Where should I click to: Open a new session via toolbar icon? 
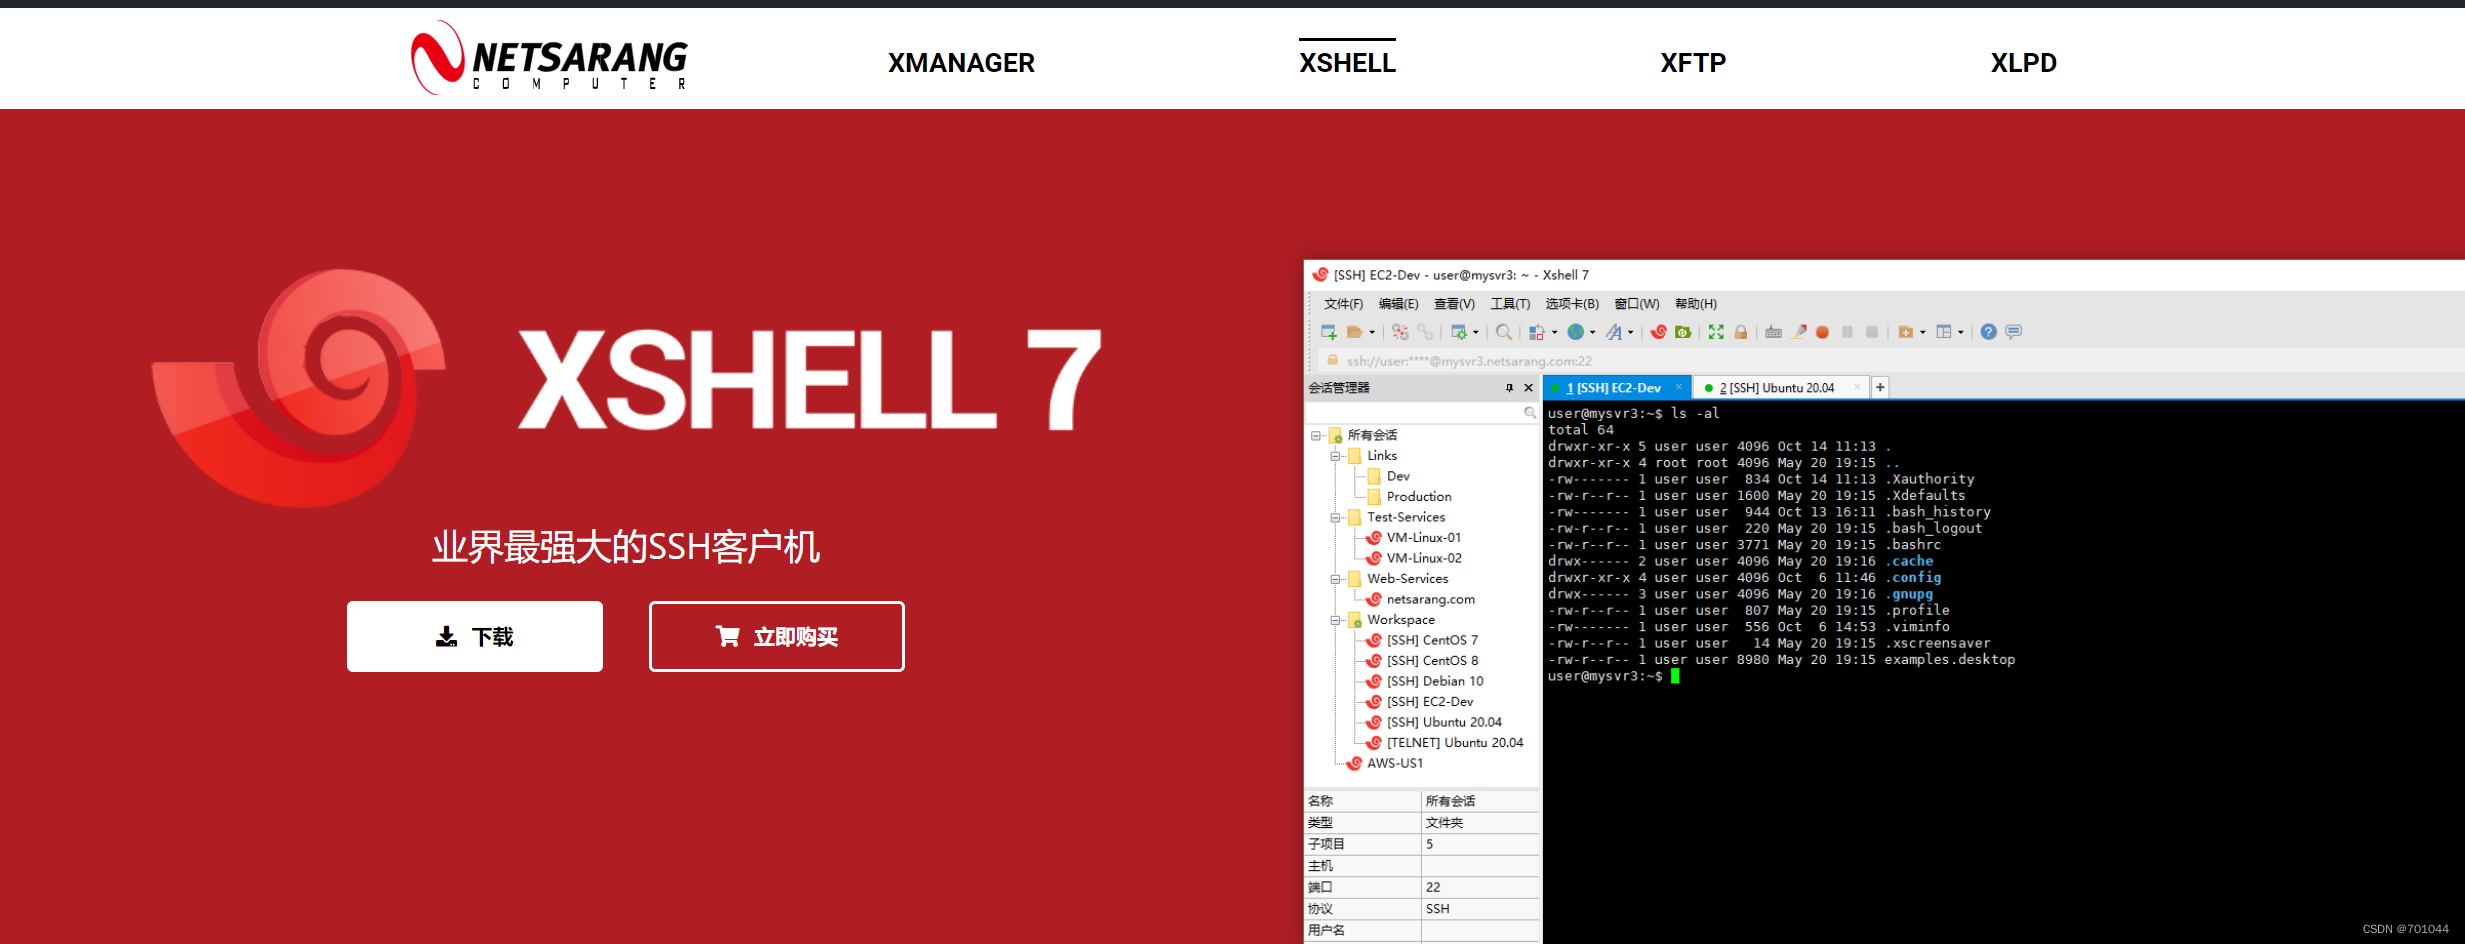(1328, 332)
